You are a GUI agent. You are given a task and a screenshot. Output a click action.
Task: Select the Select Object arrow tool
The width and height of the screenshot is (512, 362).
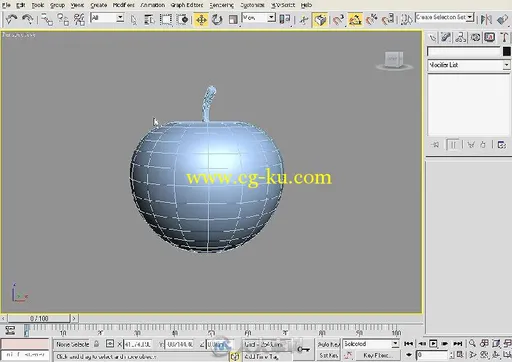pos(134,20)
